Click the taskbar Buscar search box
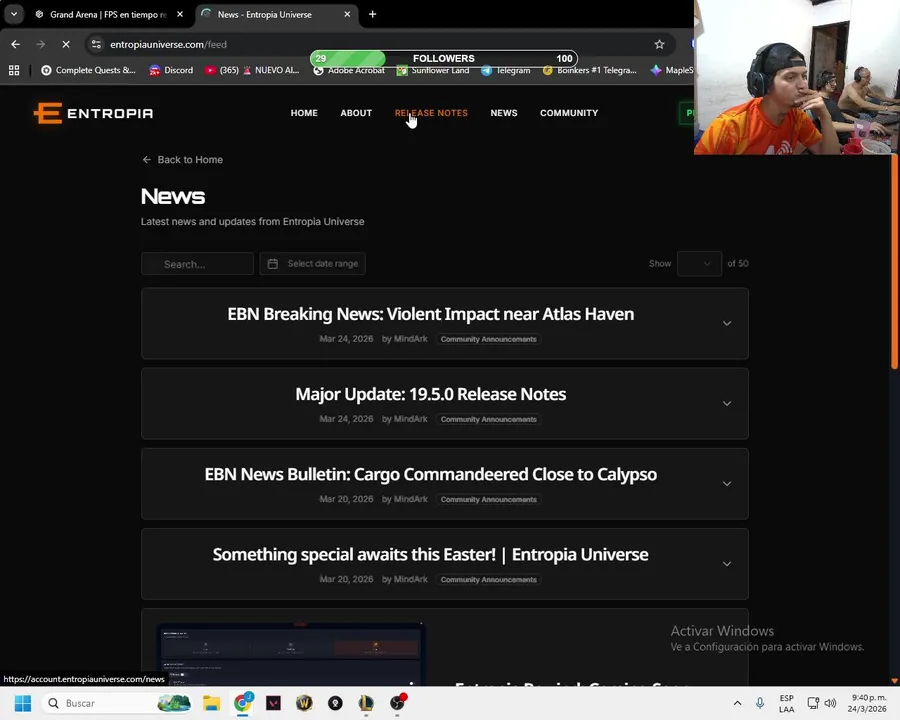The height and width of the screenshot is (720, 900). (117, 703)
